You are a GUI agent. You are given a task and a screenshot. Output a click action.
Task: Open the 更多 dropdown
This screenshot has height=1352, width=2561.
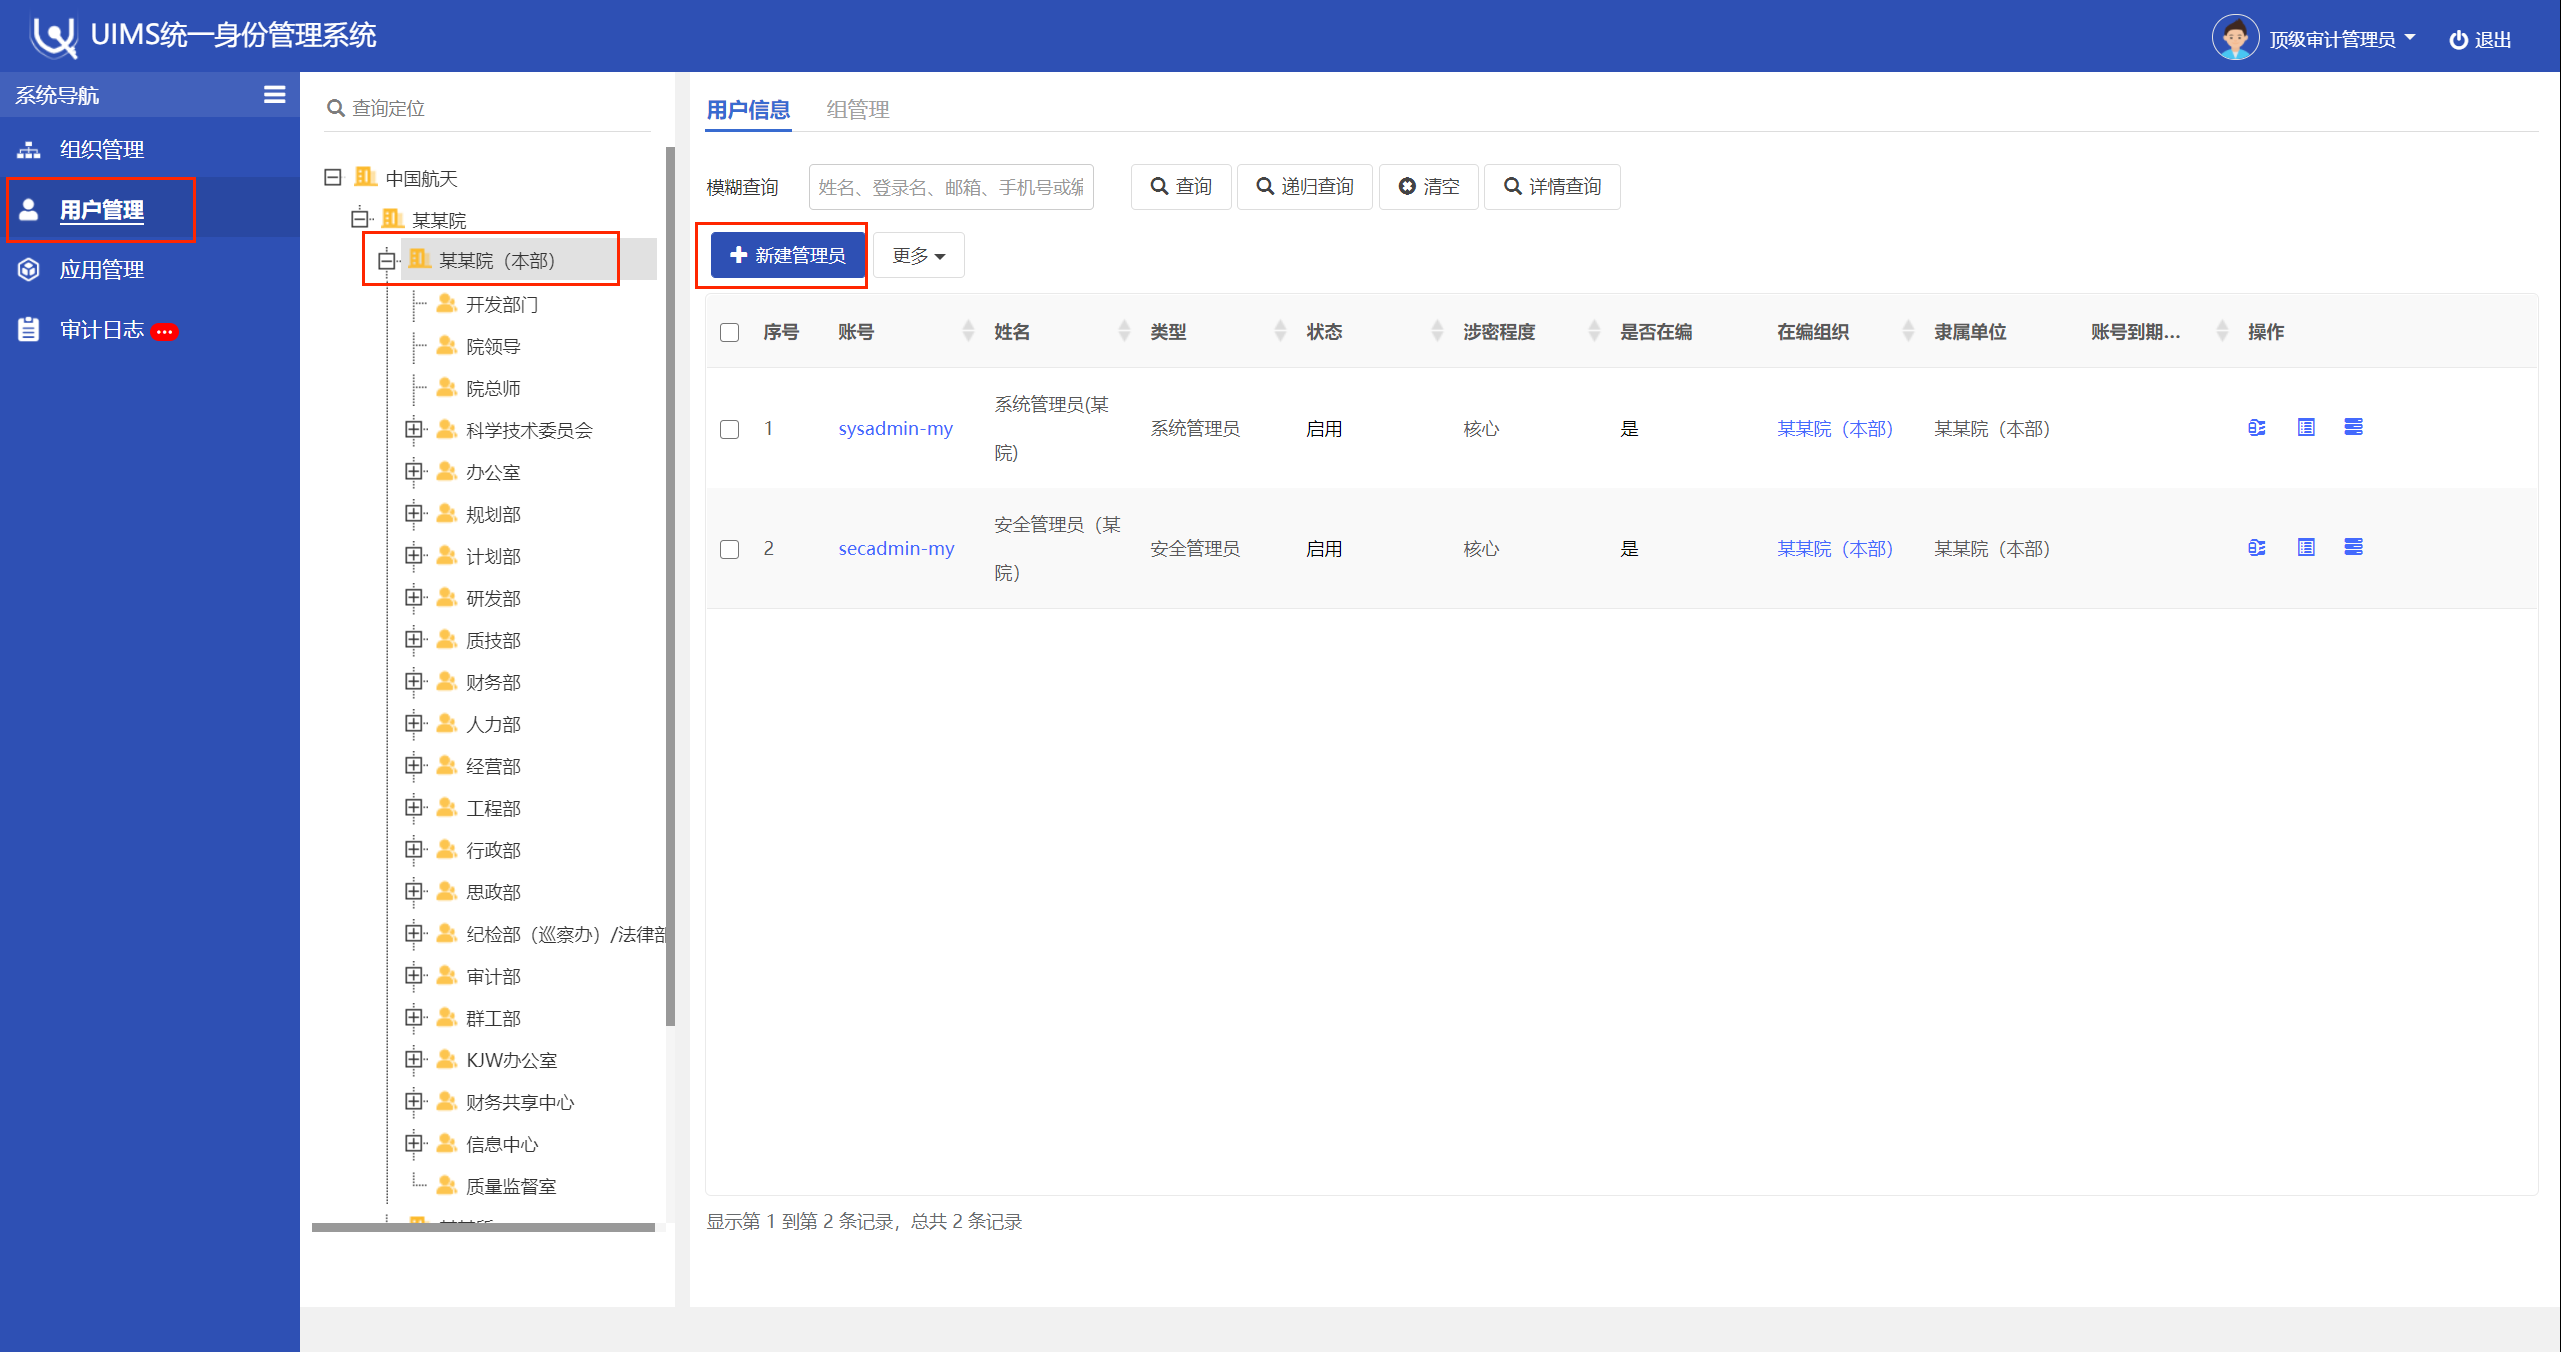918,256
